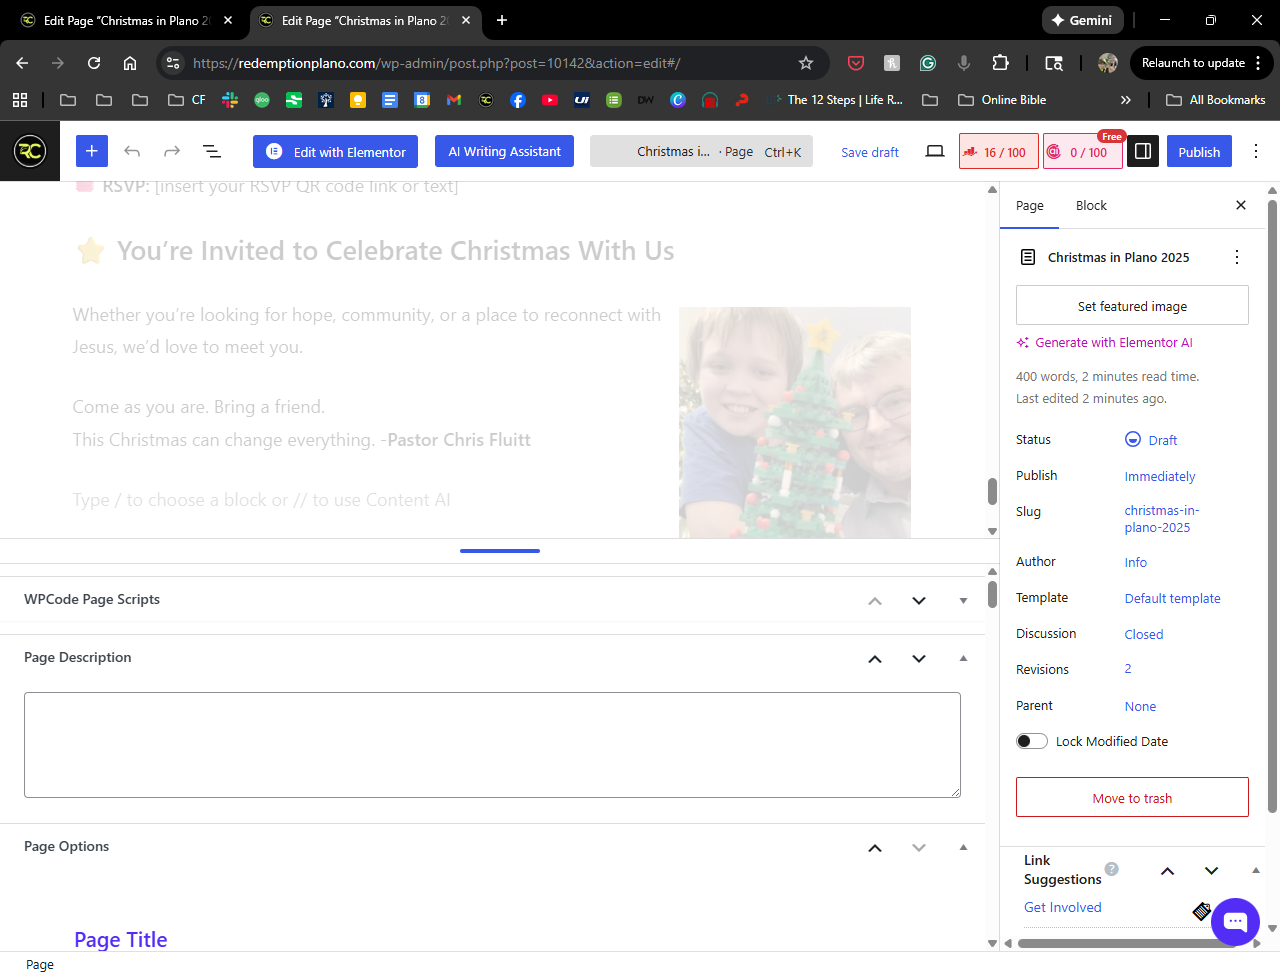Expand the WPCode Page Scripts panel
This screenshot has width=1280, height=976.
(963, 601)
